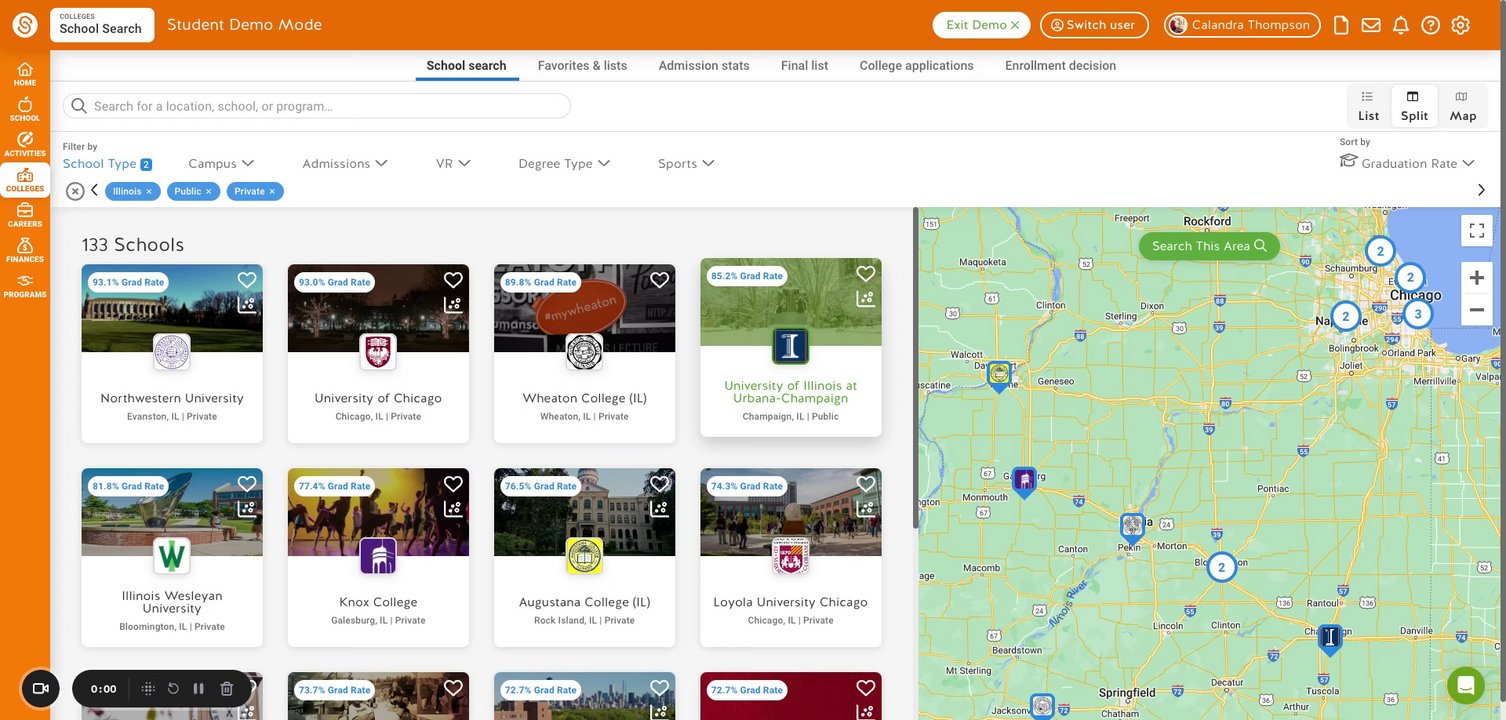The image size is (1506, 720).
Task: Open Calandra Thompson profile button
Action: (1242, 25)
